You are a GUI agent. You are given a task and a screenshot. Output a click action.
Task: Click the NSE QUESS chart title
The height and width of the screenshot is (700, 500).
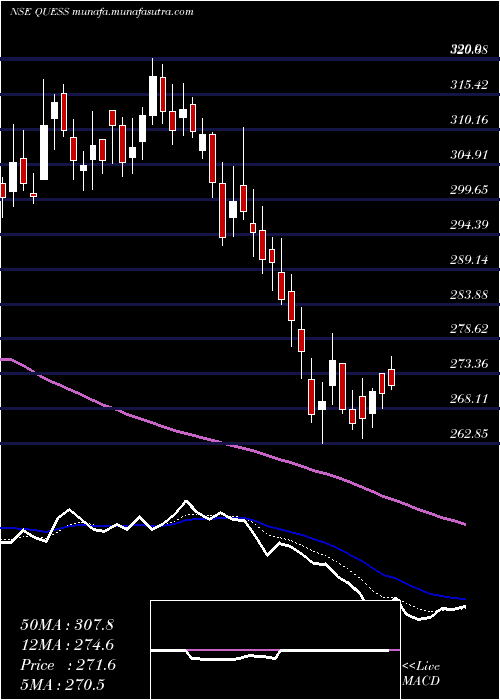coord(102,12)
